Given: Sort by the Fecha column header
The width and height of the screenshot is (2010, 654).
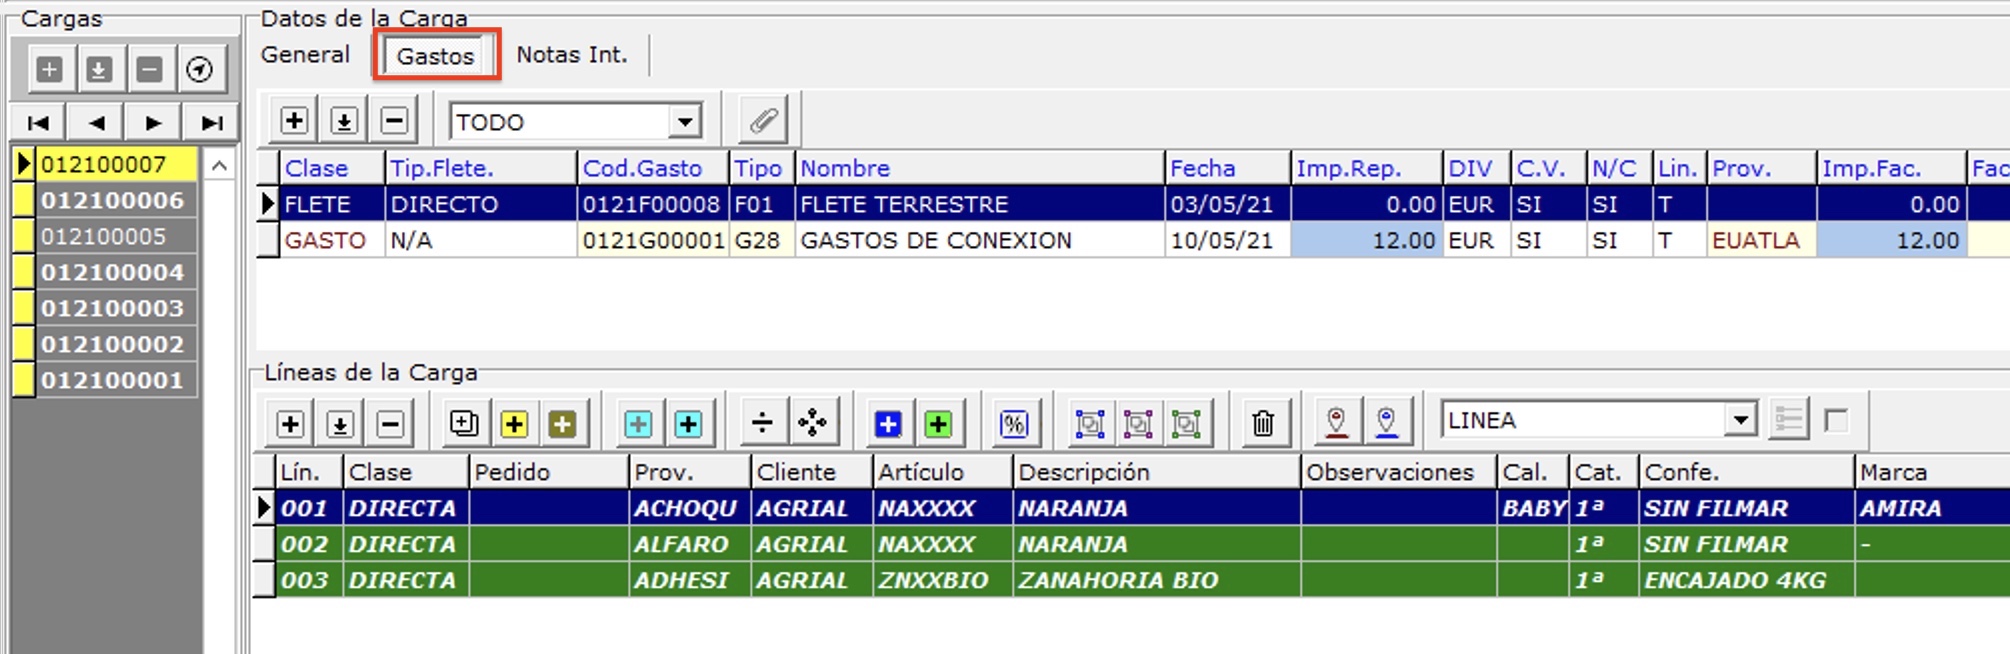Looking at the screenshot, I should click(1225, 168).
